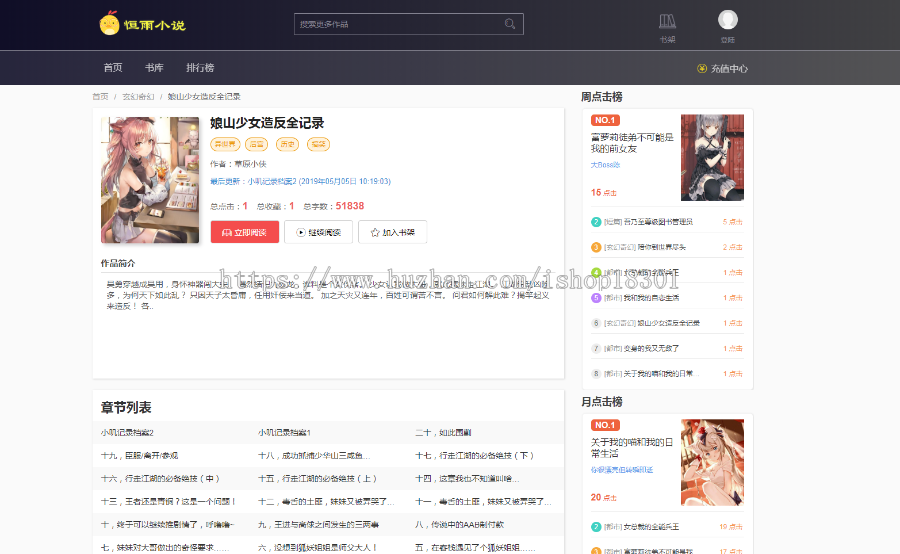The width and height of the screenshot is (900, 554).
Task: Click the 立即阅读 red button
Action: click(x=245, y=232)
